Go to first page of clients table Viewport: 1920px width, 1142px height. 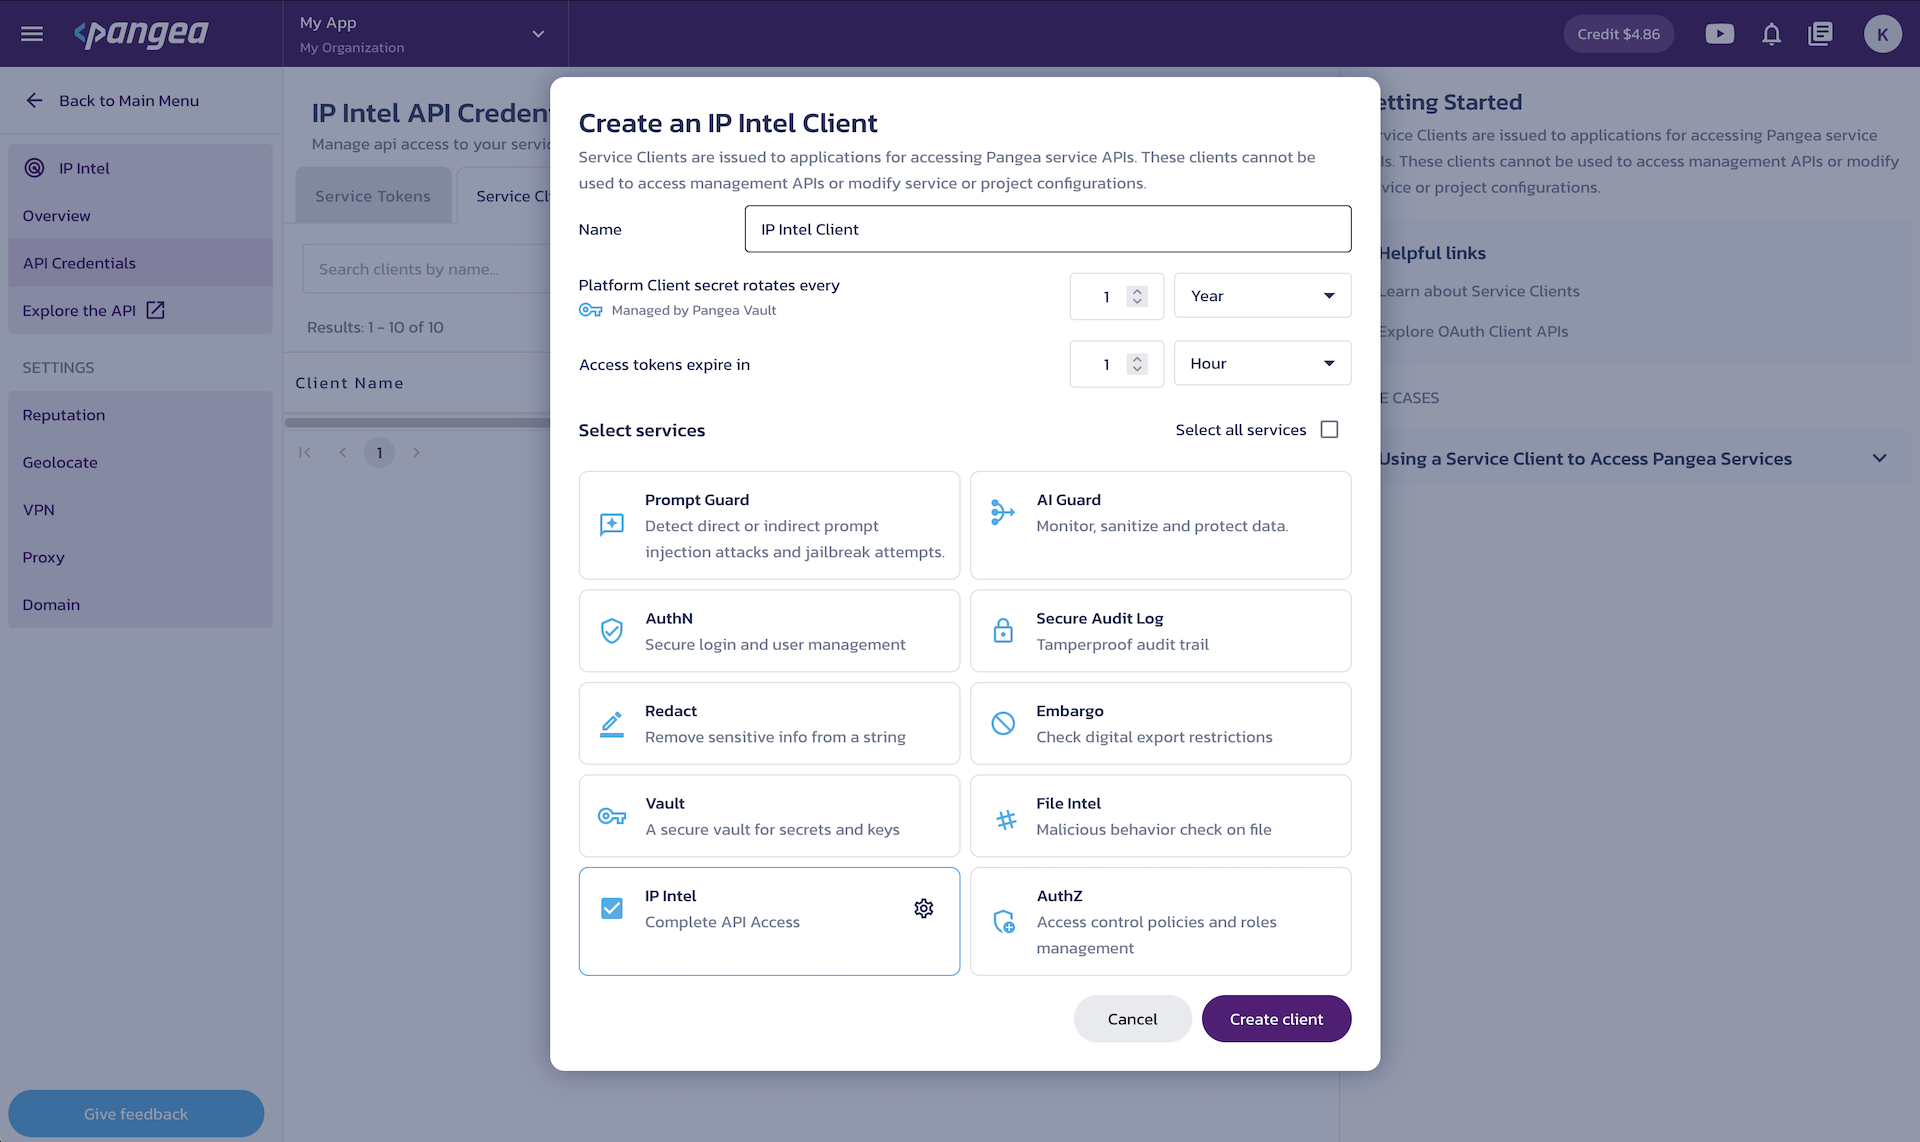tap(305, 452)
